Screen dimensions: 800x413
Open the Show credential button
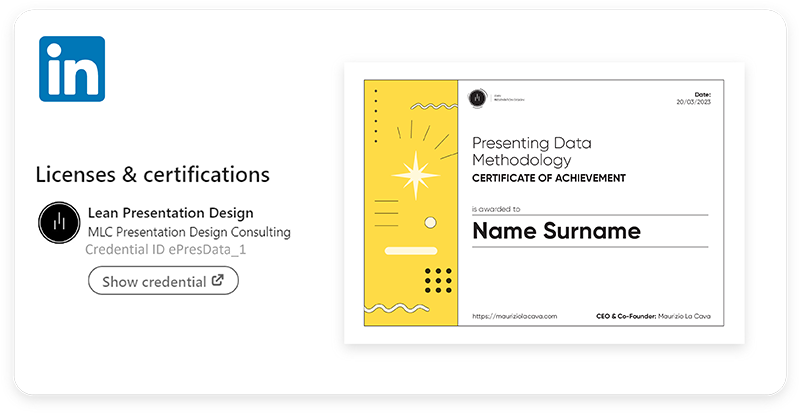pyautogui.click(x=163, y=281)
